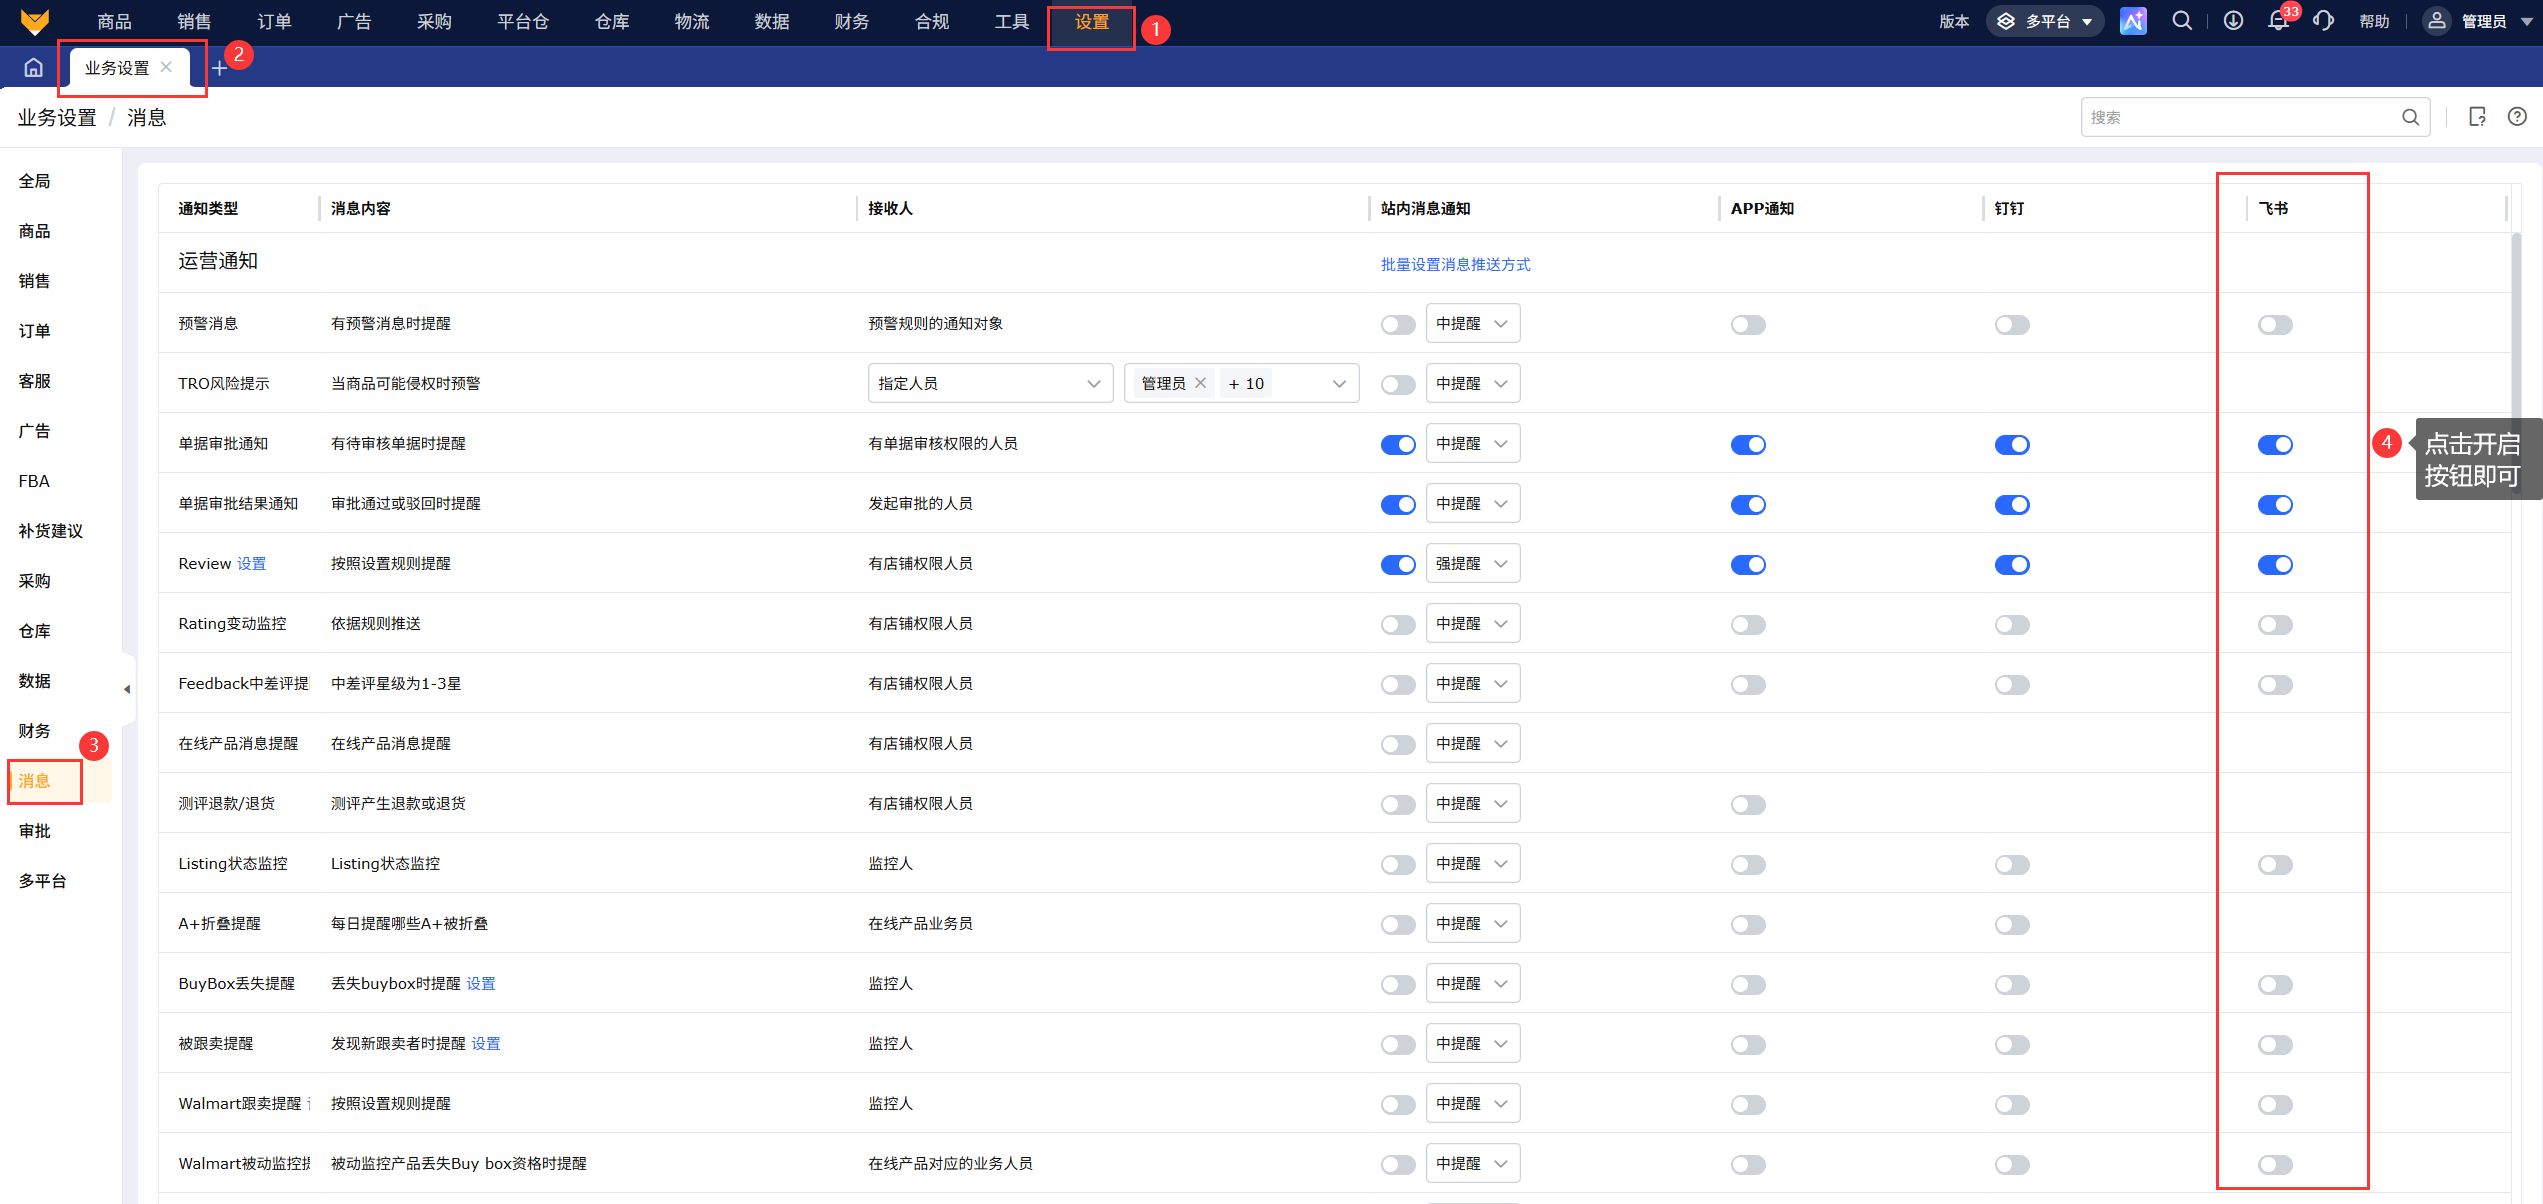2543x1204 pixels.
Task: Enable APP通知 toggle for Rating变动监控
Action: click(x=1748, y=625)
